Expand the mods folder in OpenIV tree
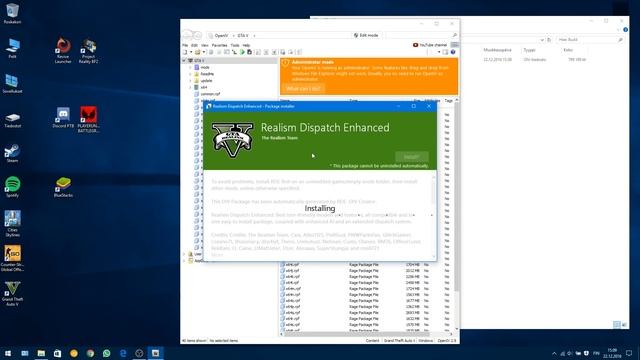 190,67
